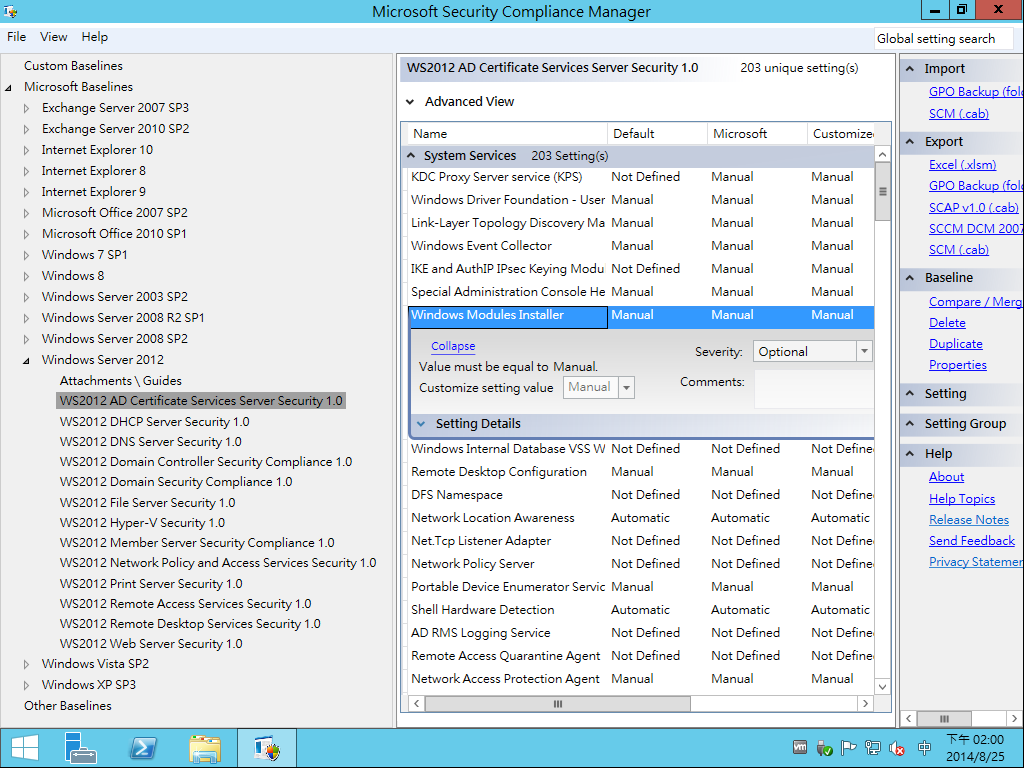Screen dimensions: 1024x768
Task: Open the File menu
Action: pos(16,37)
